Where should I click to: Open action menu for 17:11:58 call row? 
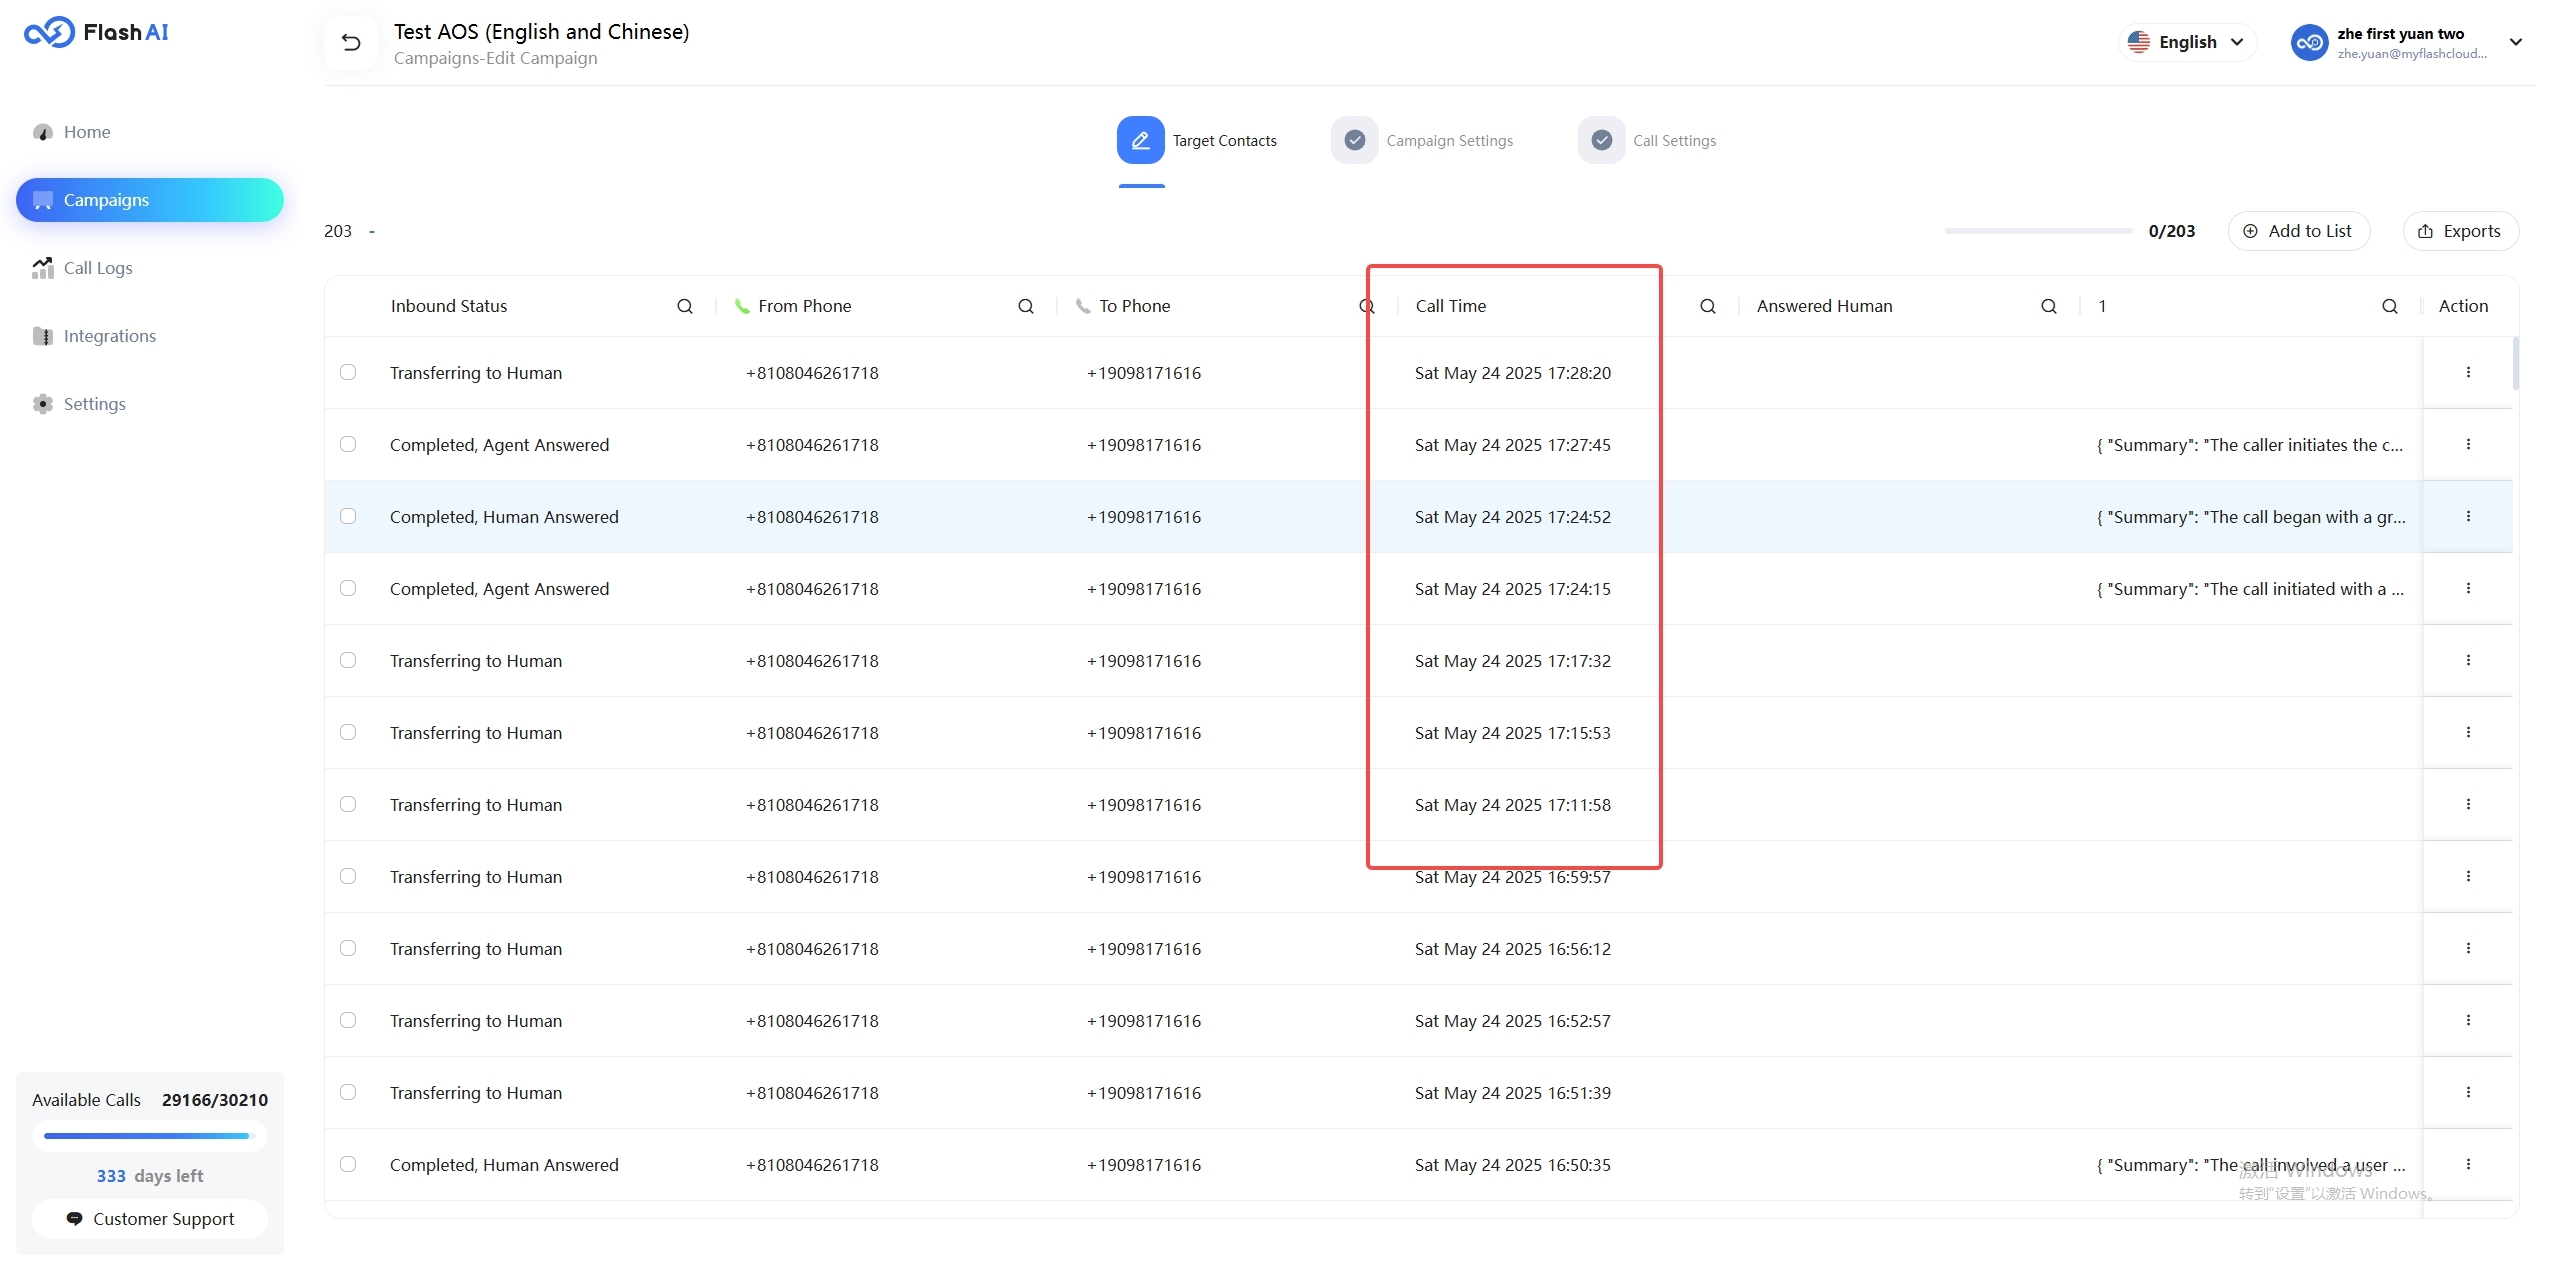point(2468,804)
